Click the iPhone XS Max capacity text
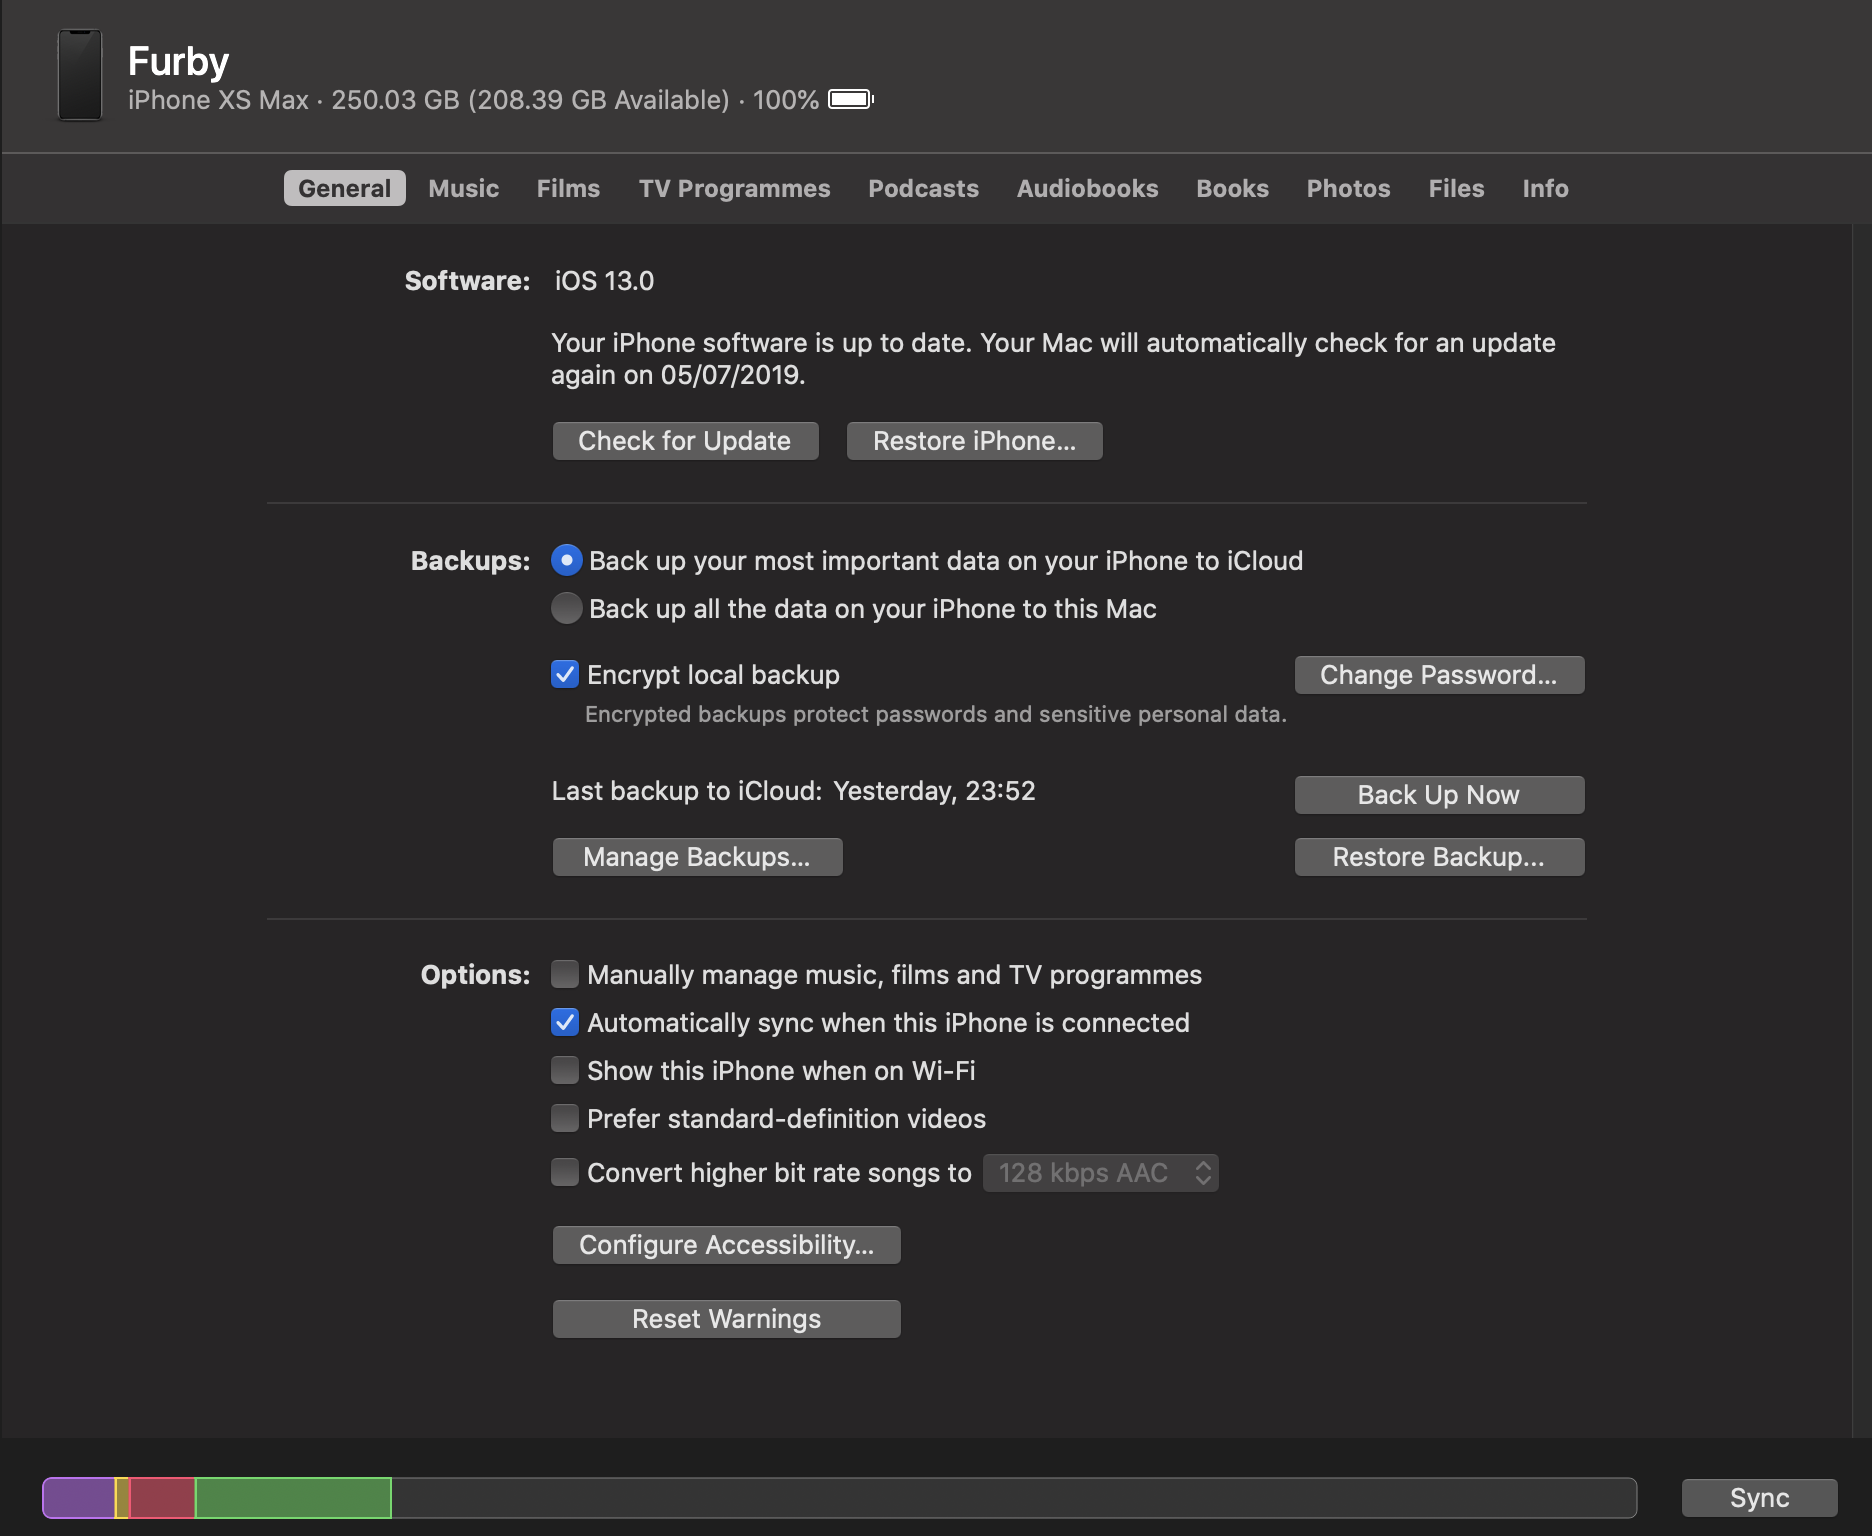The image size is (1872, 1536). [429, 100]
